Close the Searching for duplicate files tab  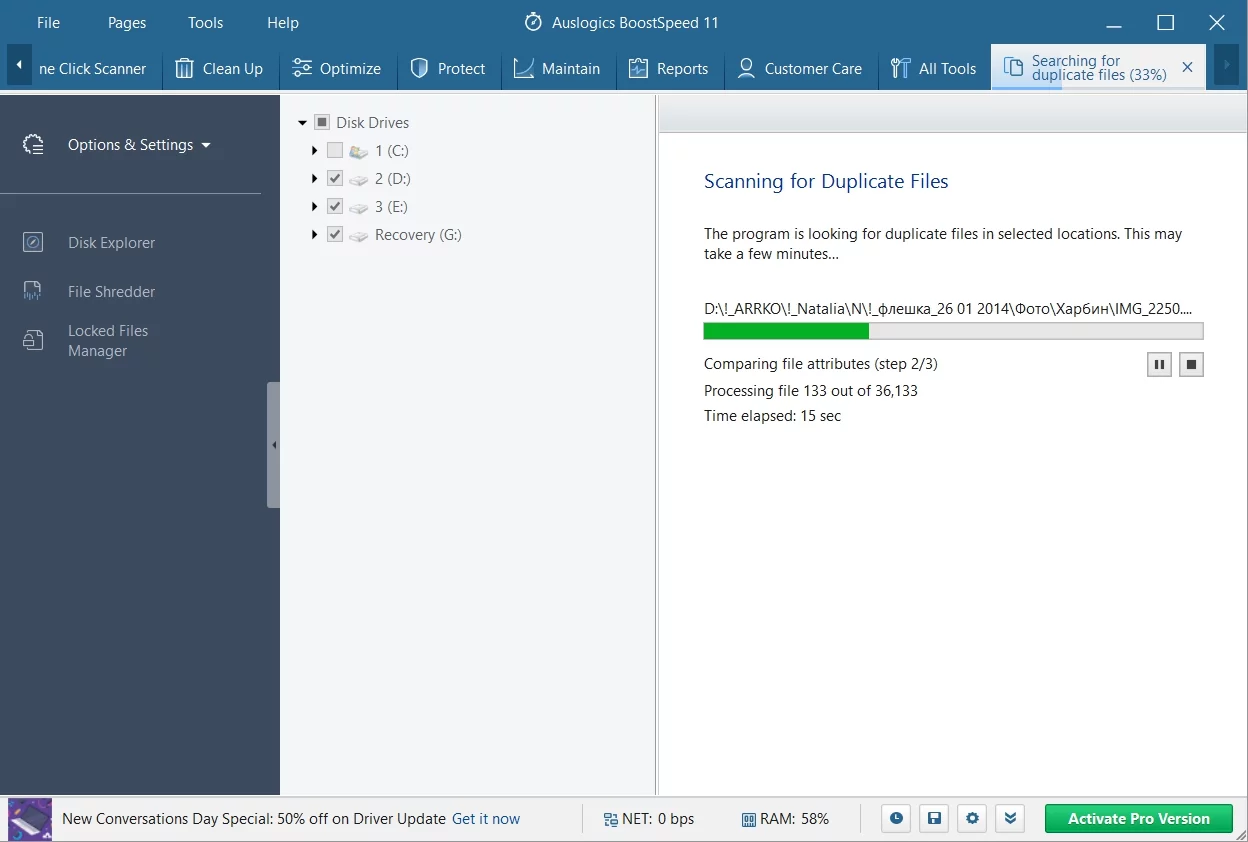(1187, 68)
